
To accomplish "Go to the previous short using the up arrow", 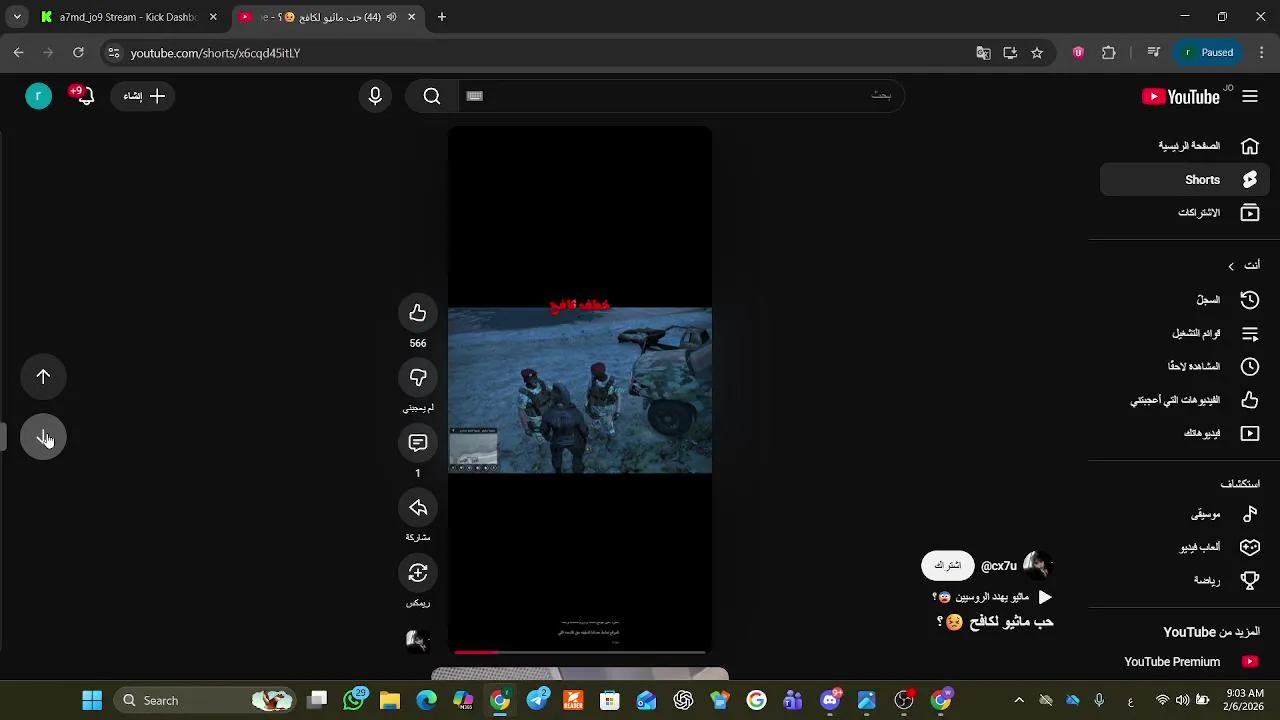I will [43, 377].
